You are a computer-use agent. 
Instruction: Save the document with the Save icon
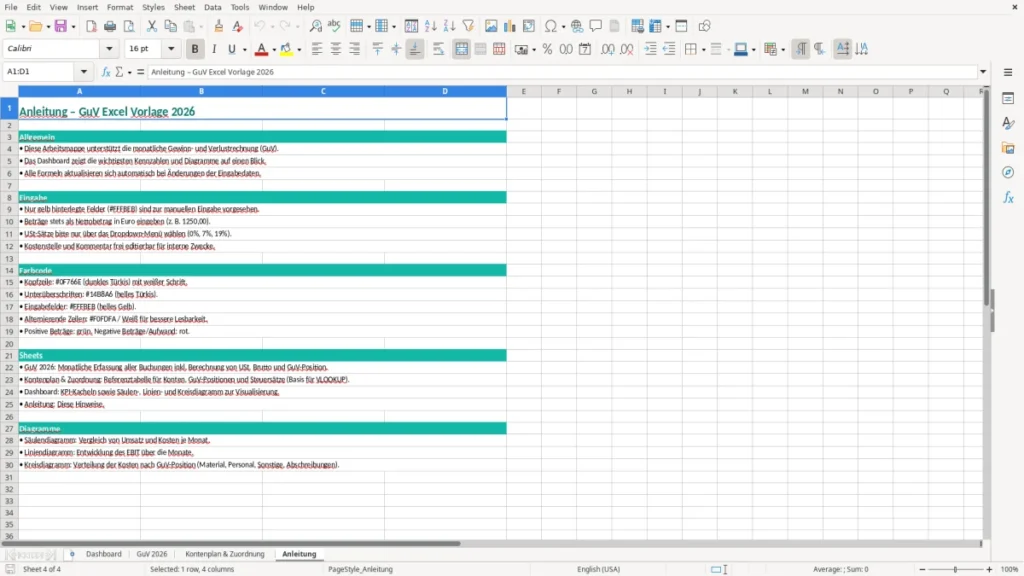tap(61, 26)
